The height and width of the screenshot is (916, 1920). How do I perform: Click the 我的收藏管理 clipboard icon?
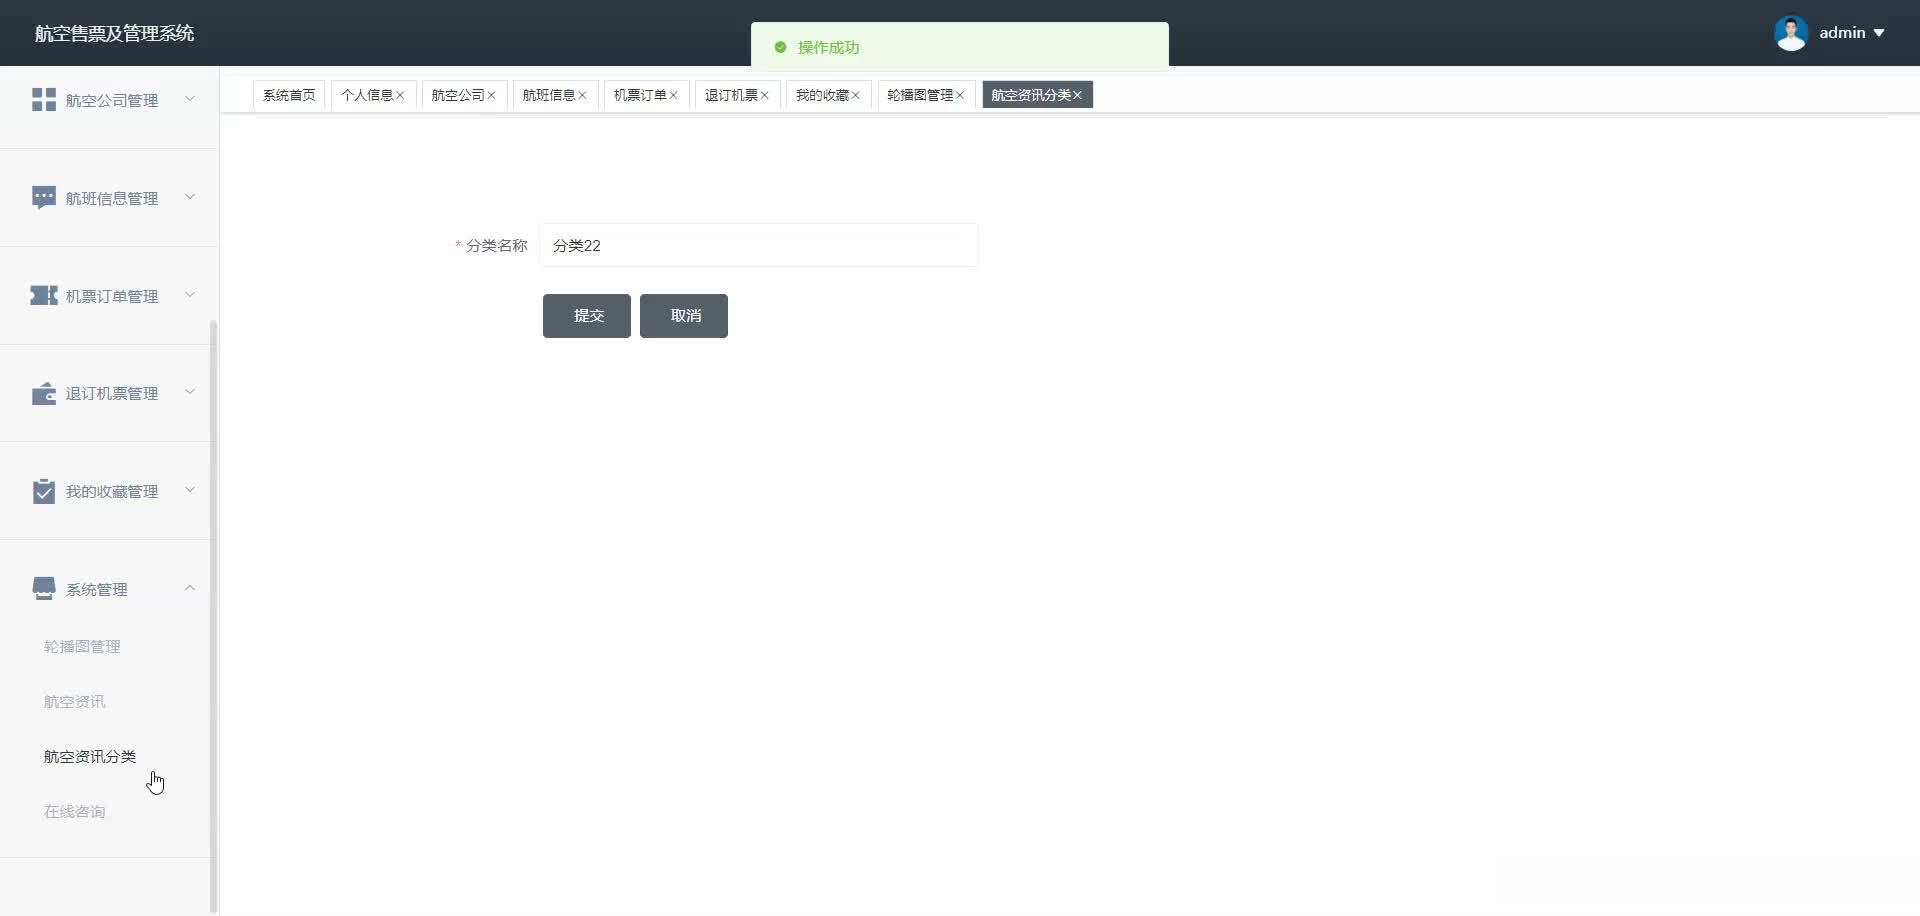point(44,491)
